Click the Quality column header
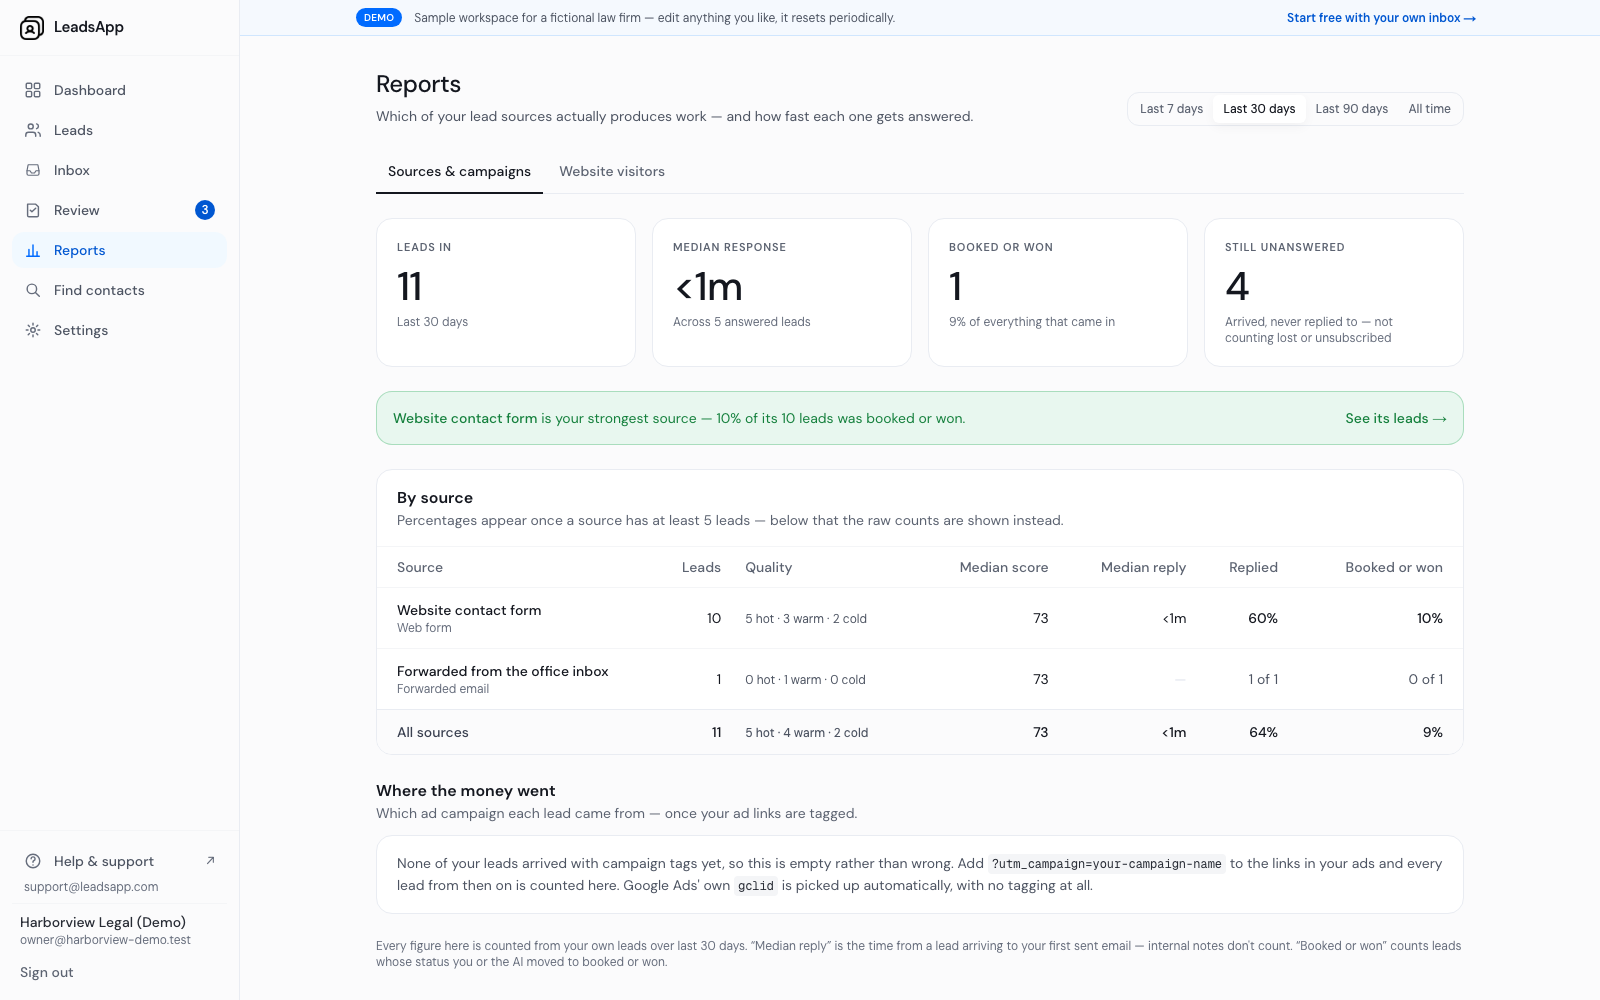This screenshot has height=1000, width=1600. (768, 567)
